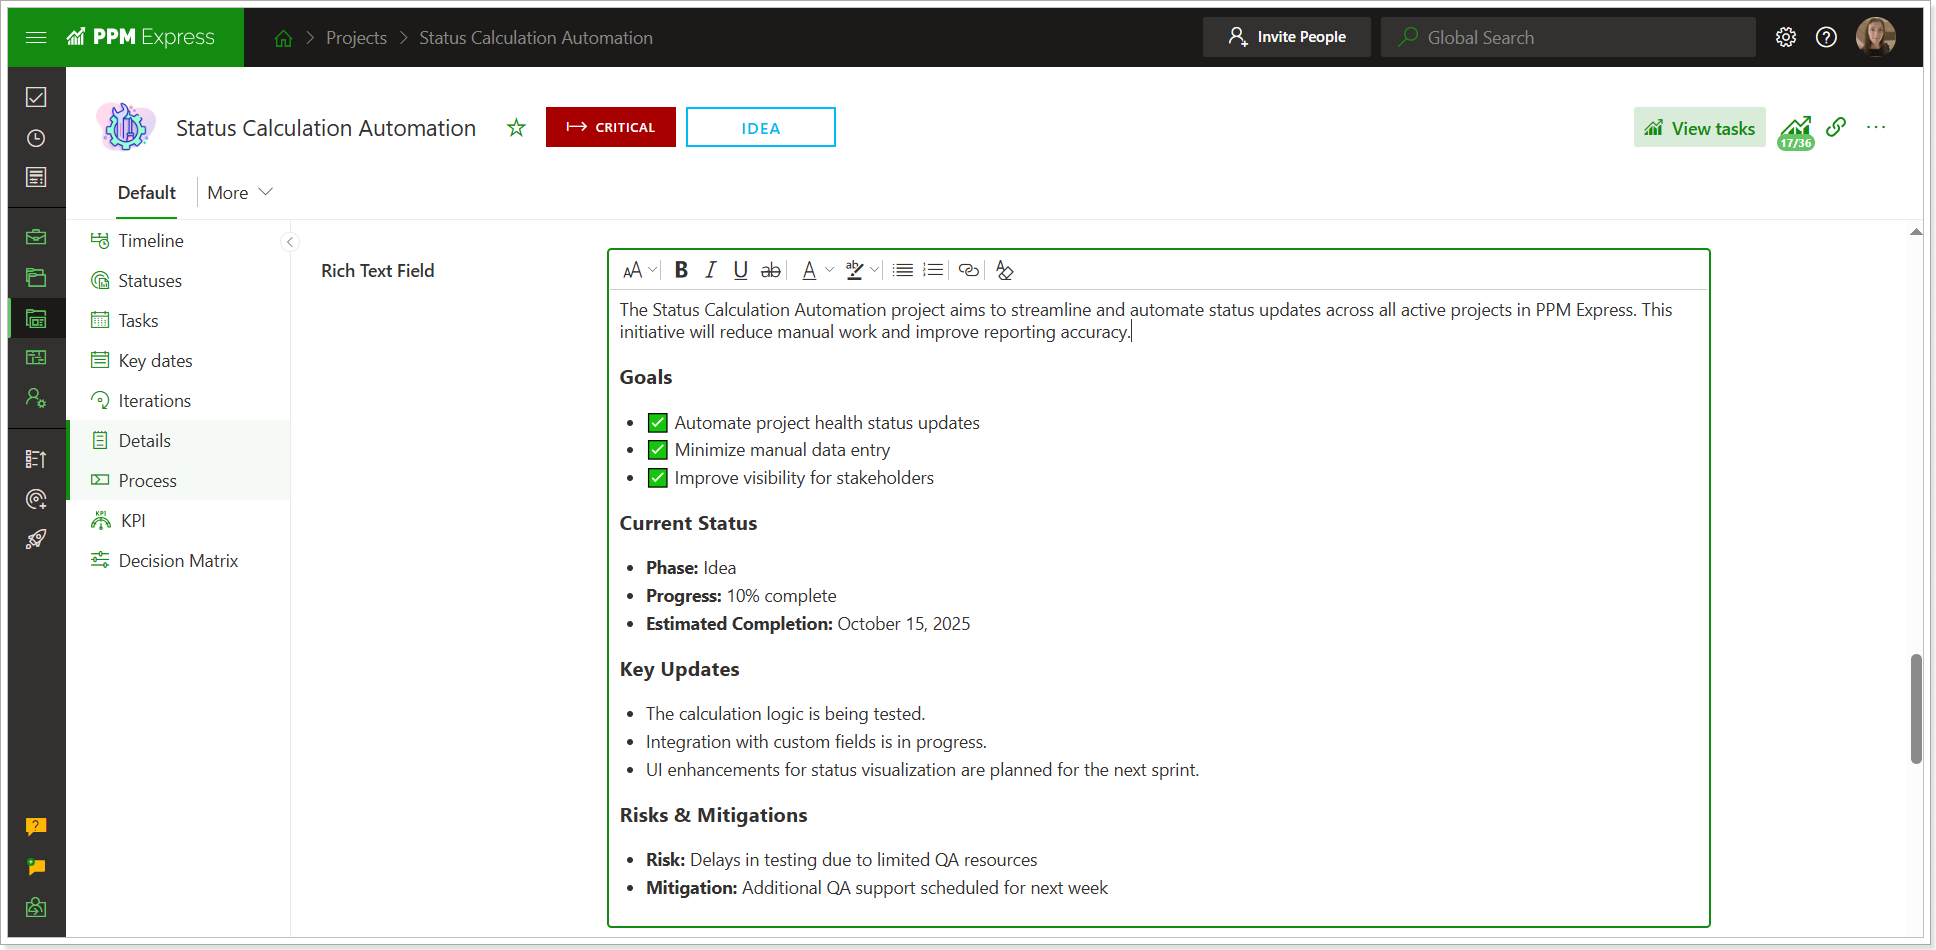This screenshot has width=1936, height=950.
Task: Open the clock time icon in sidebar
Action: pyautogui.click(x=36, y=138)
